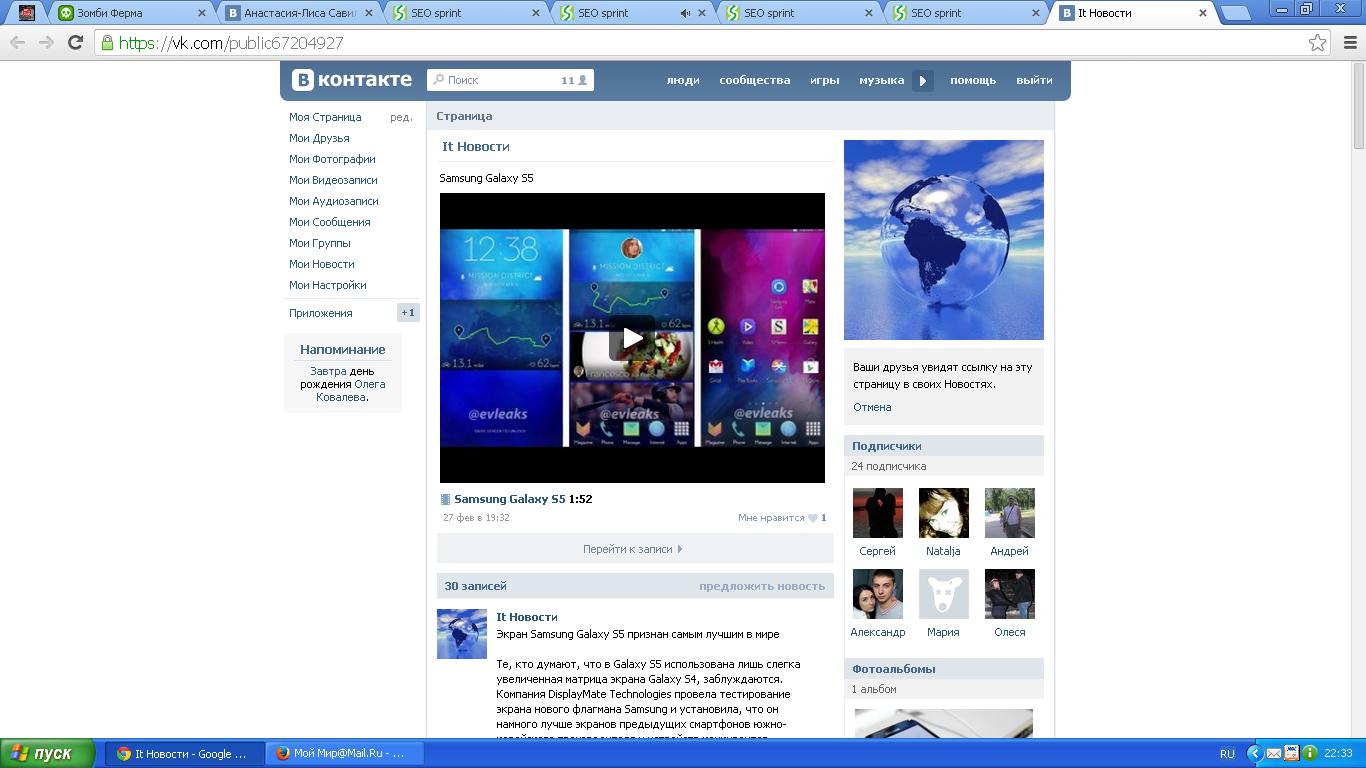1366x768 pixels.
Task: Like the post with the heart icon
Action: point(813,518)
